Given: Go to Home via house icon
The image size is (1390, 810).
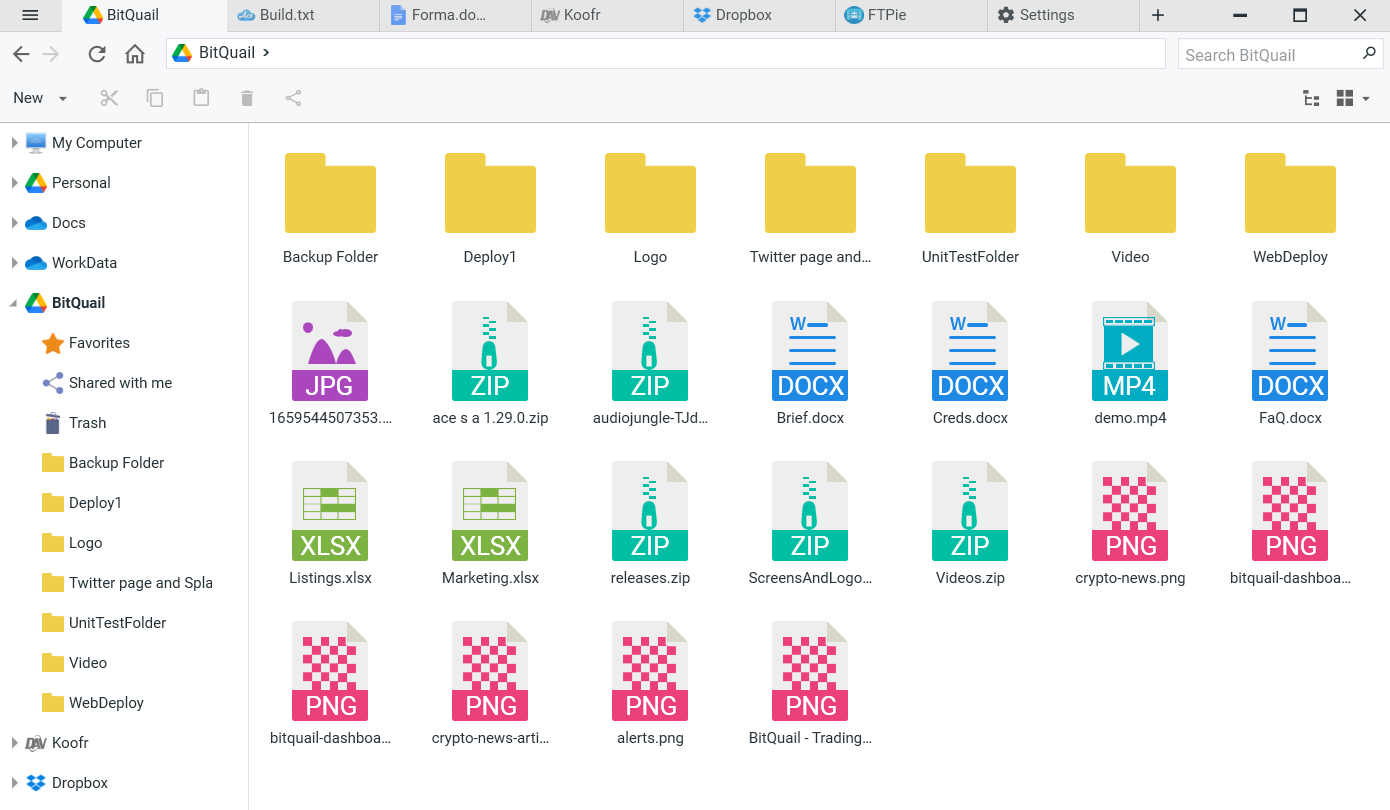Looking at the screenshot, I should pos(135,54).
